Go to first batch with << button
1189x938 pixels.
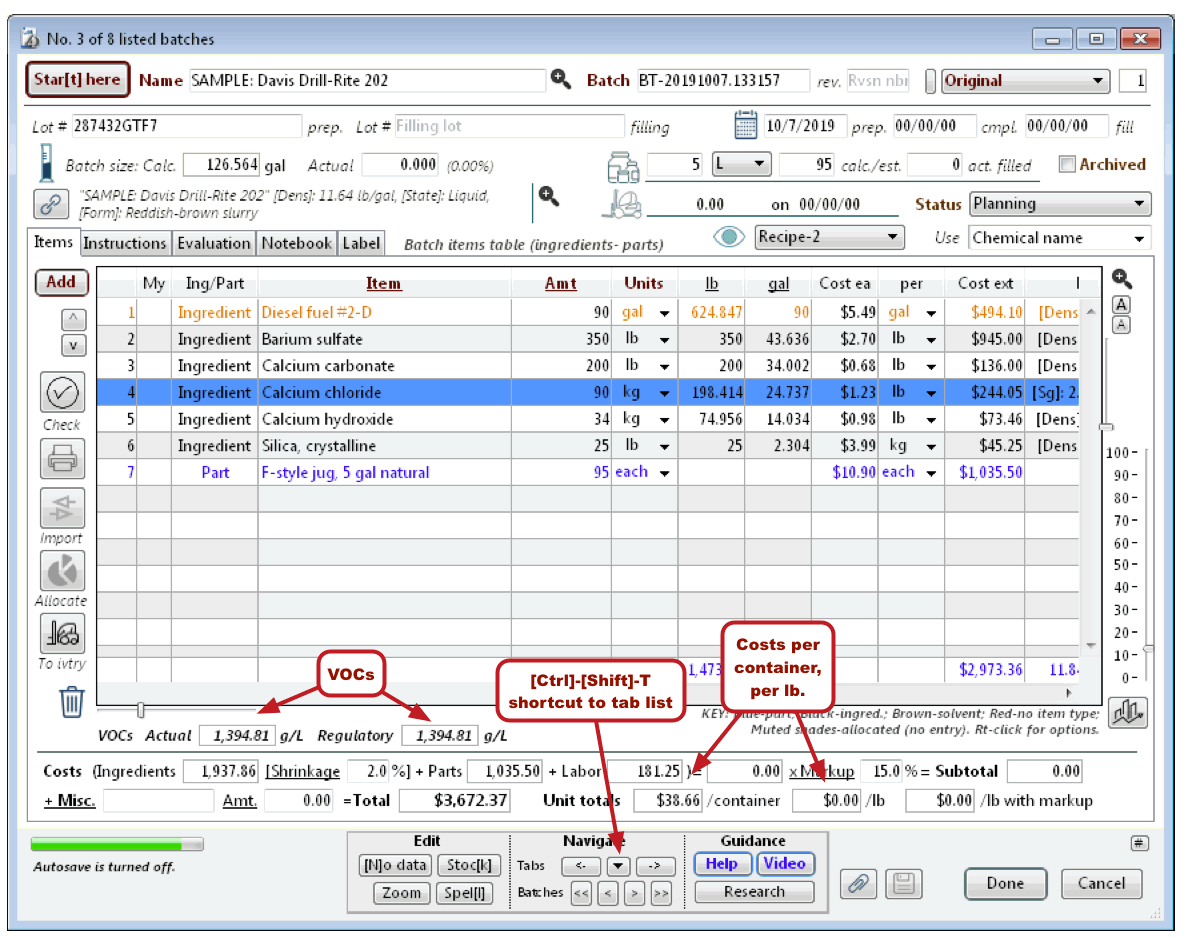581,893
